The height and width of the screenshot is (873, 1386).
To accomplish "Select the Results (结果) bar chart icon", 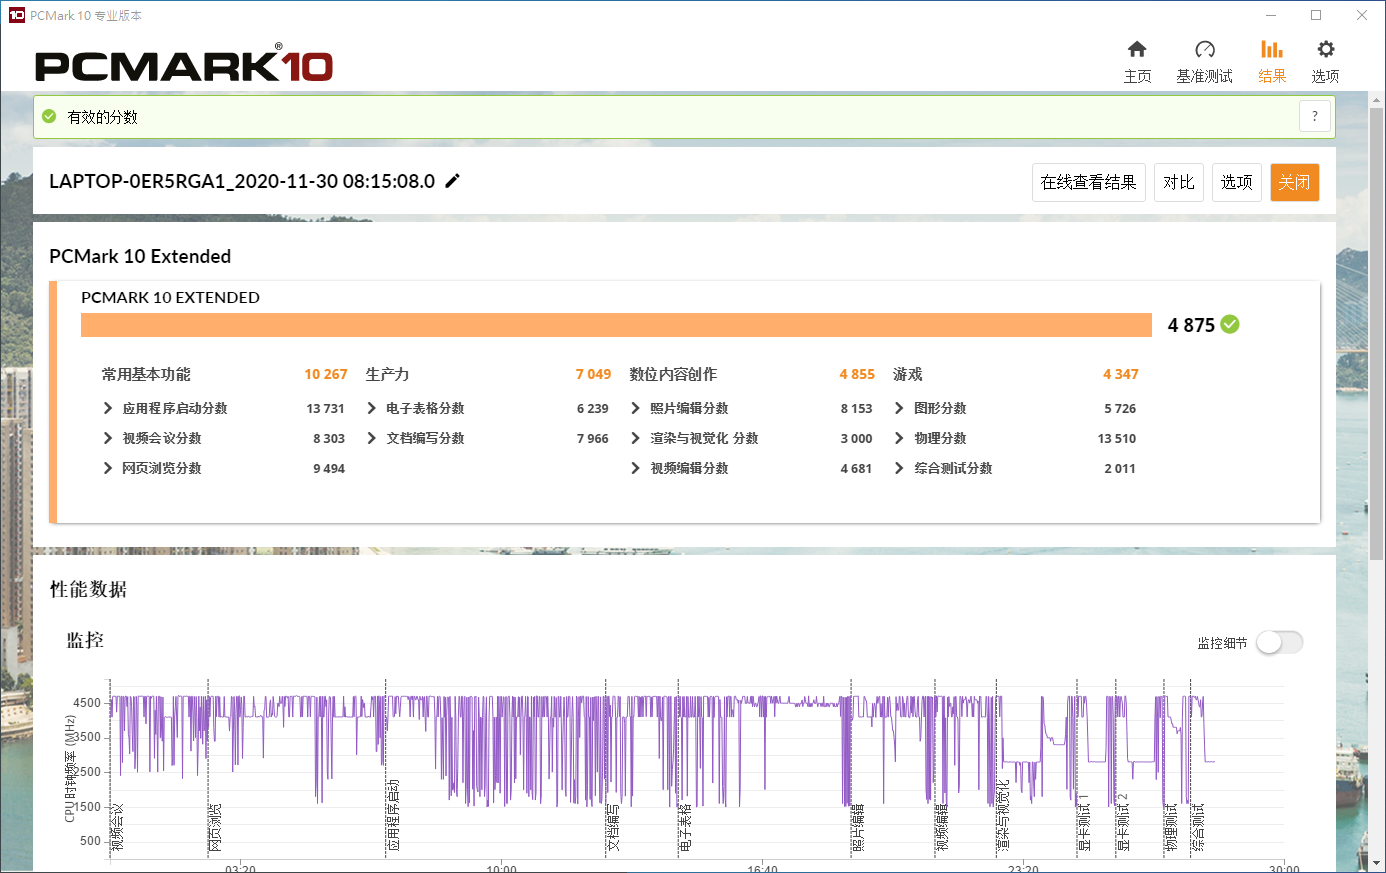I will point(1272,50).
